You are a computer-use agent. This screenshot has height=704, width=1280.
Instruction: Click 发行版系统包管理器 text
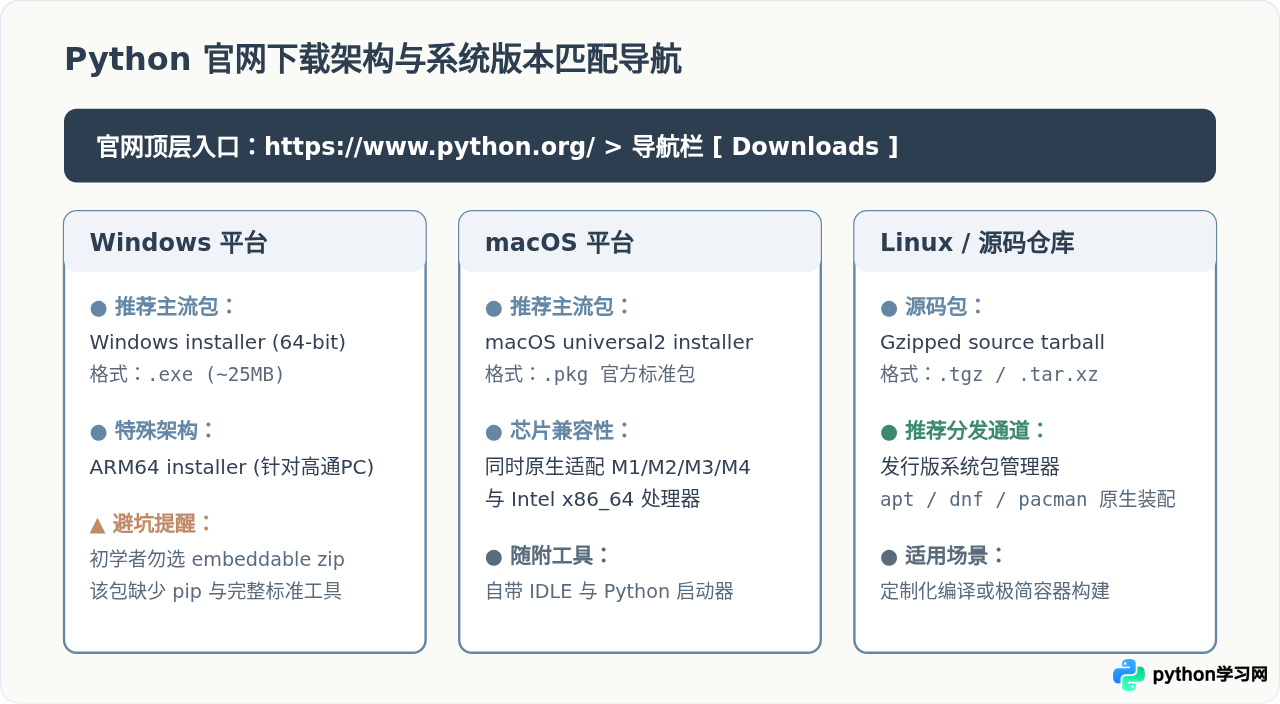click(970, 467)
